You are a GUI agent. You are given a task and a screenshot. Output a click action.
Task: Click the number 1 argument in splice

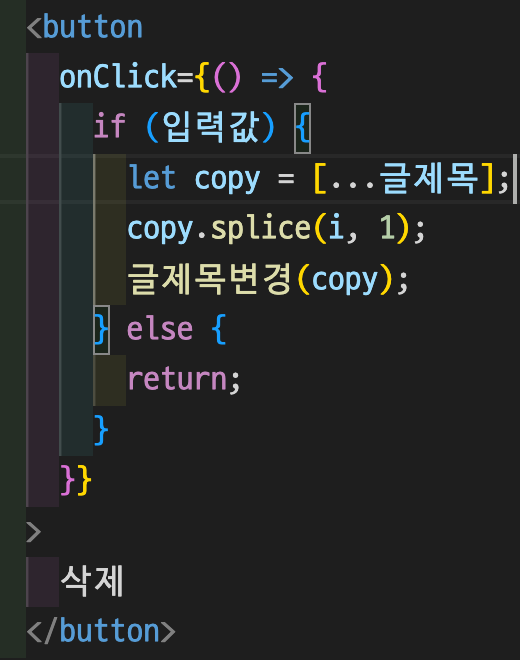click(x=387, y=228)
